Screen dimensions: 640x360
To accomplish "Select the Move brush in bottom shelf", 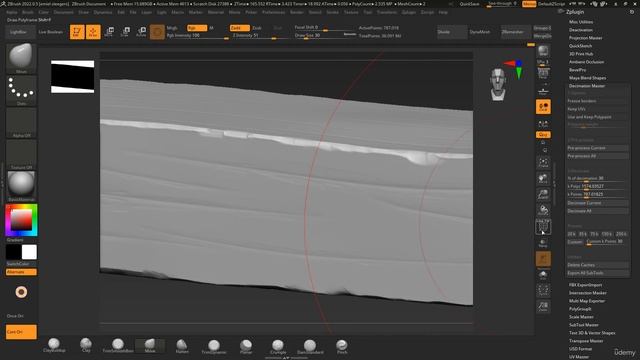I will [x=150, y=345].
